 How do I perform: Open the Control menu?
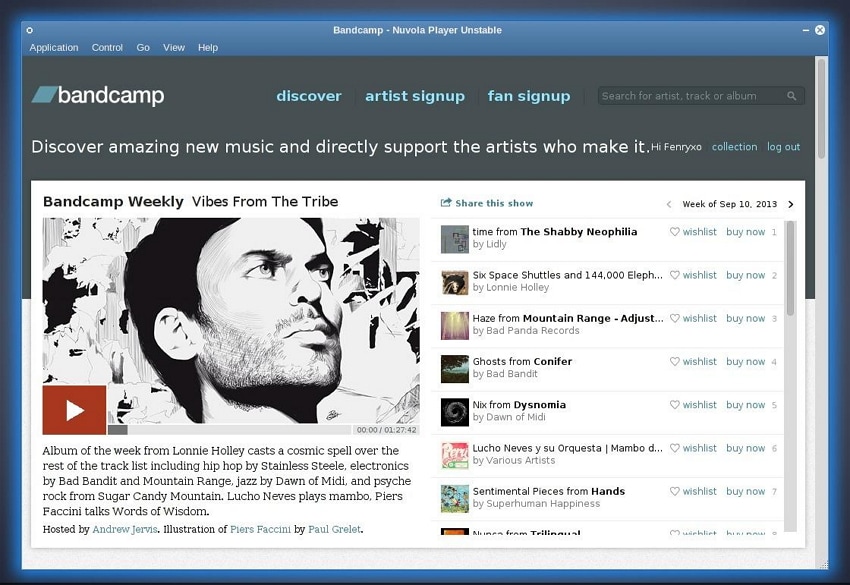pos(107,48)
